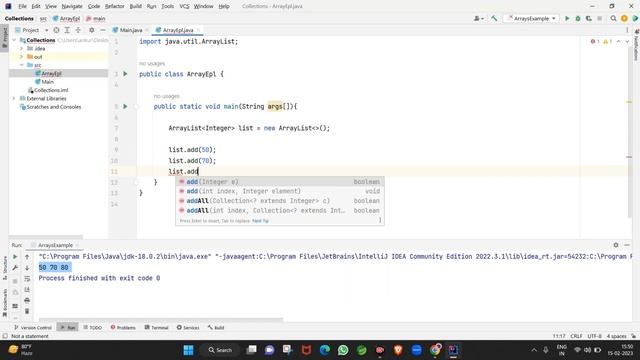
Task: Collapse the Collections root node
Action: pos(15,40)
